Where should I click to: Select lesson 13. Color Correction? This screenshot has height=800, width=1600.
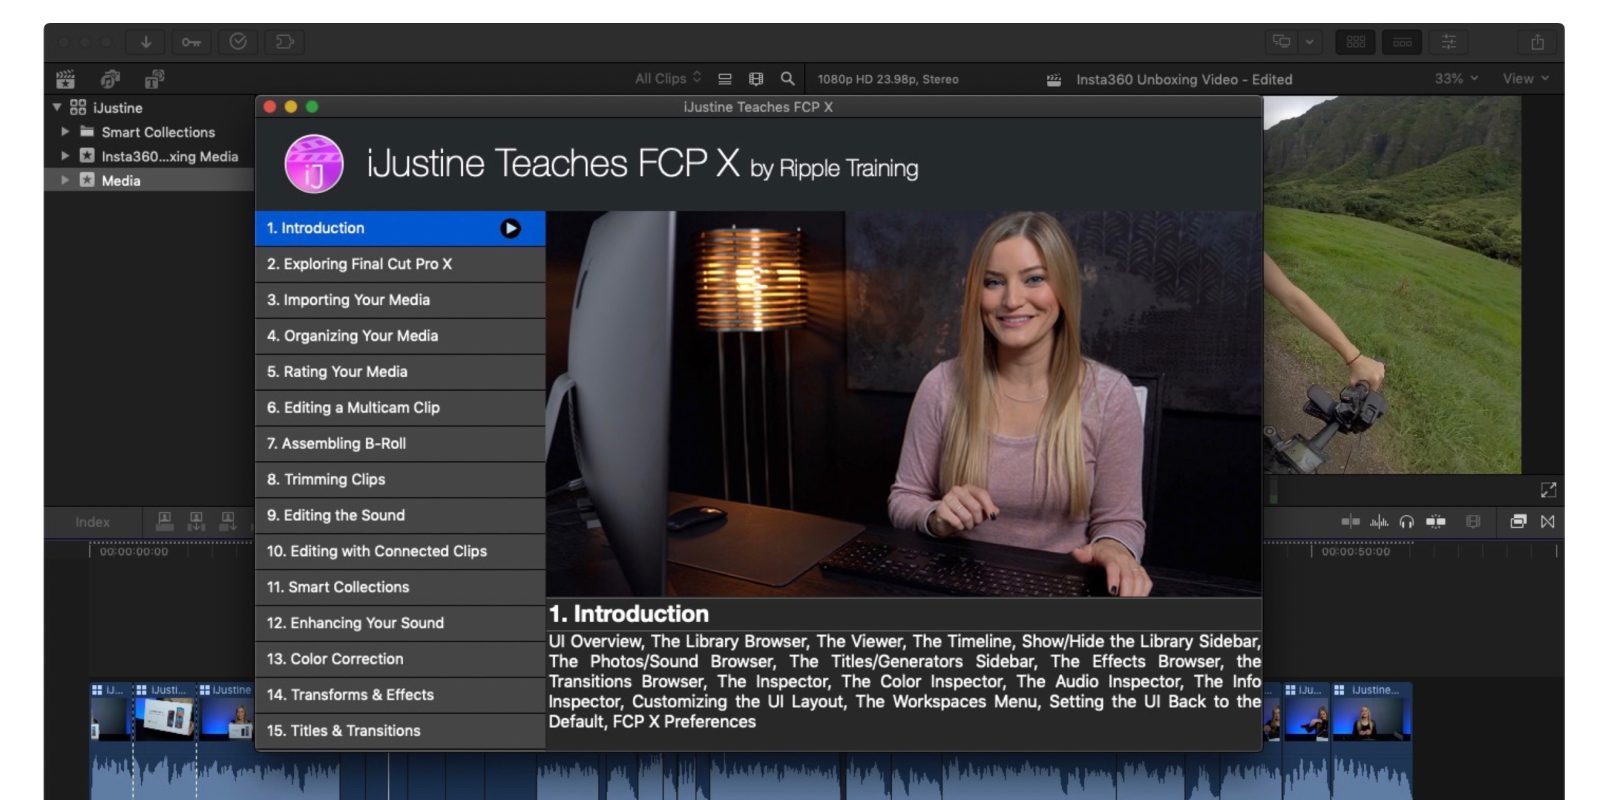coord(335,659)
